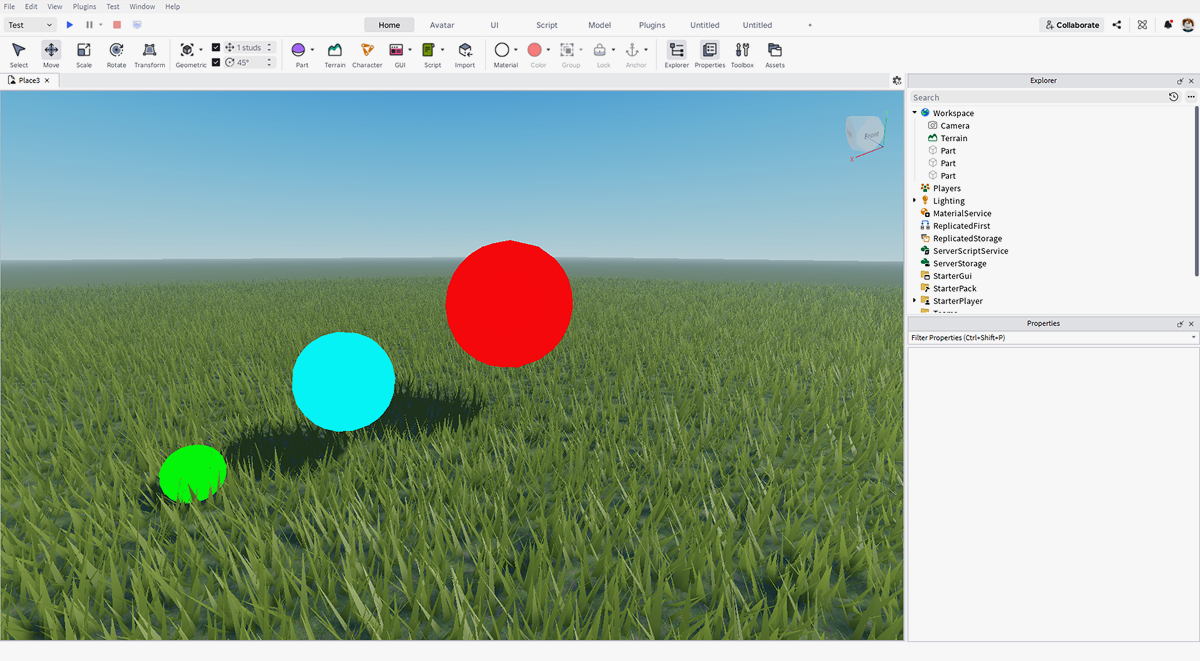This screenshot has width=1200, height=661.
Task: Open the Test mode dropdown
Action: pyautogui.click(x=30, y=25)
